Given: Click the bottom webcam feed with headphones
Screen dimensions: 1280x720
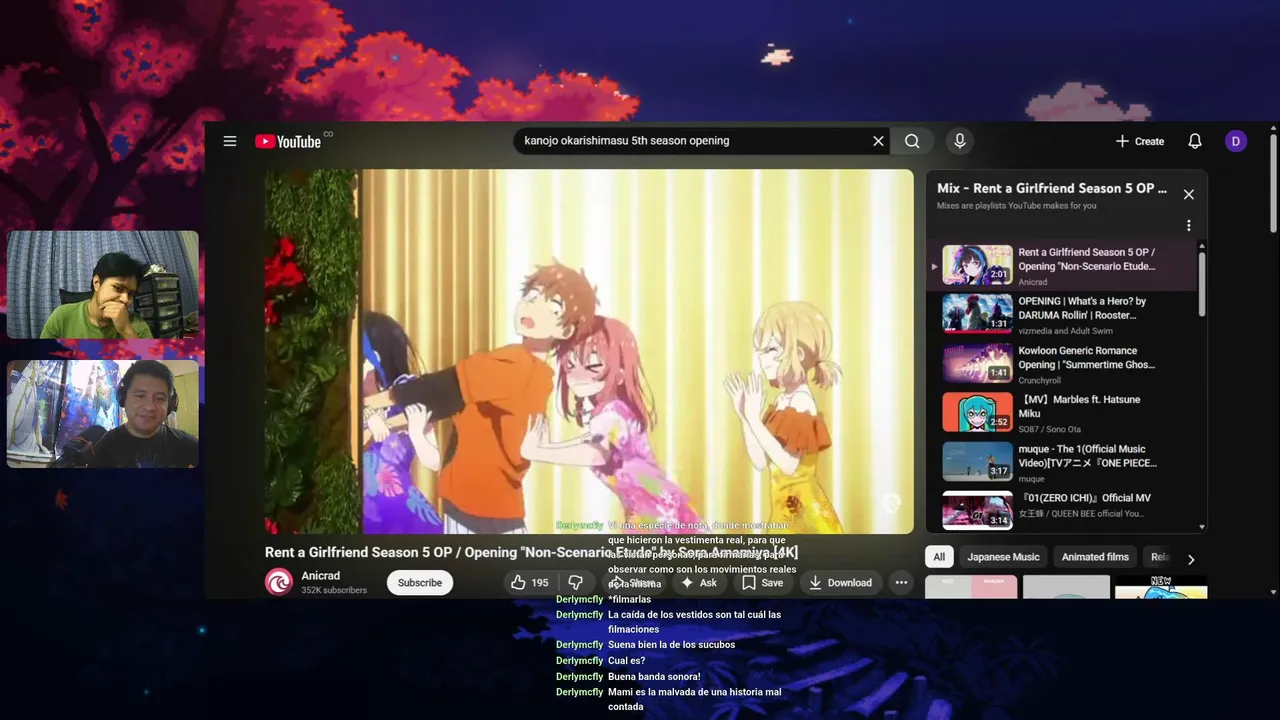Looking at the screenshot, I should pyautogui.click(x=103, y=414).
